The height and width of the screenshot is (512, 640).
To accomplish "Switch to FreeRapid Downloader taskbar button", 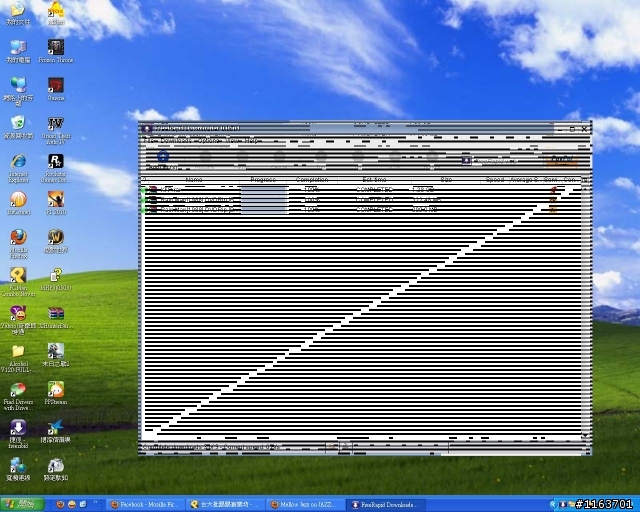I will click(386, 505).
